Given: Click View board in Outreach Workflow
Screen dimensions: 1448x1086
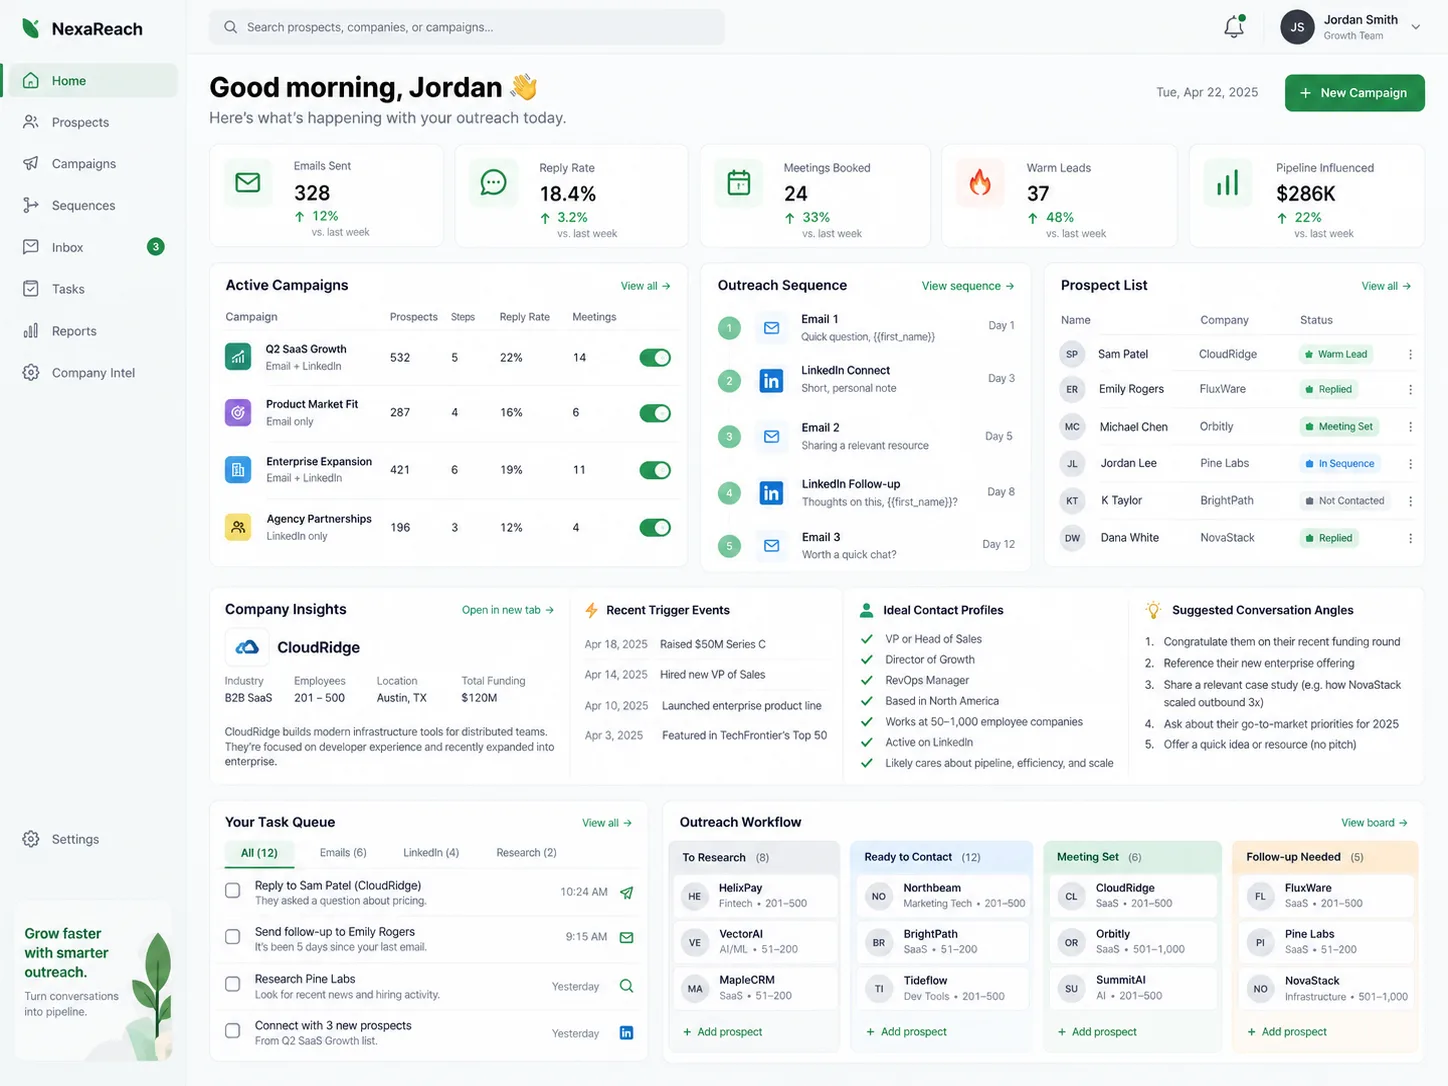Looking at the screenshot, I should [1374, 823].
